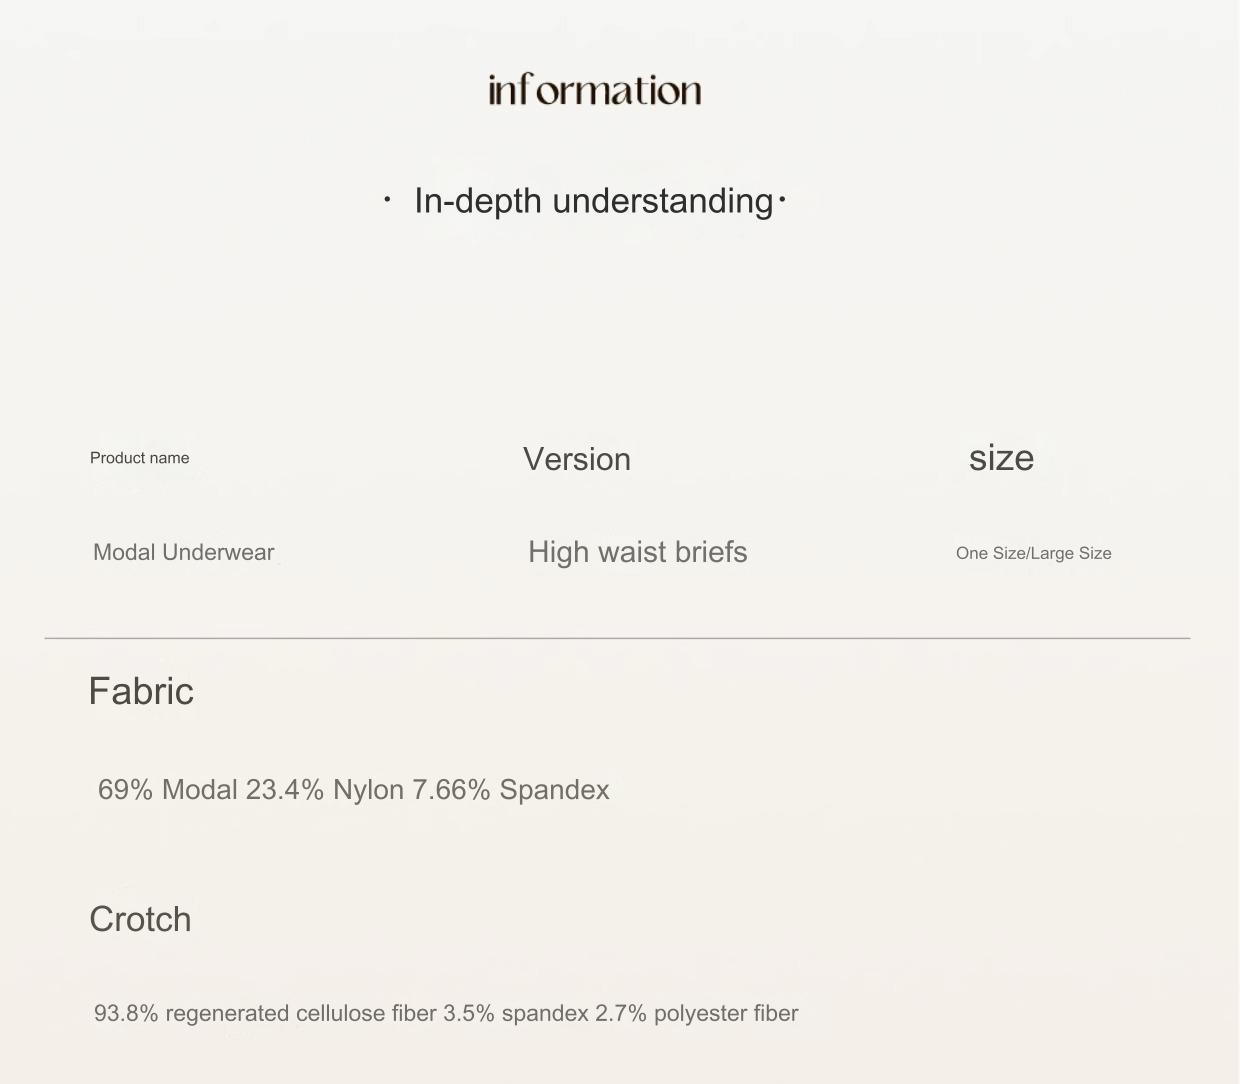Select the 'In-depth understanding' subtitle

pos(594,201)
